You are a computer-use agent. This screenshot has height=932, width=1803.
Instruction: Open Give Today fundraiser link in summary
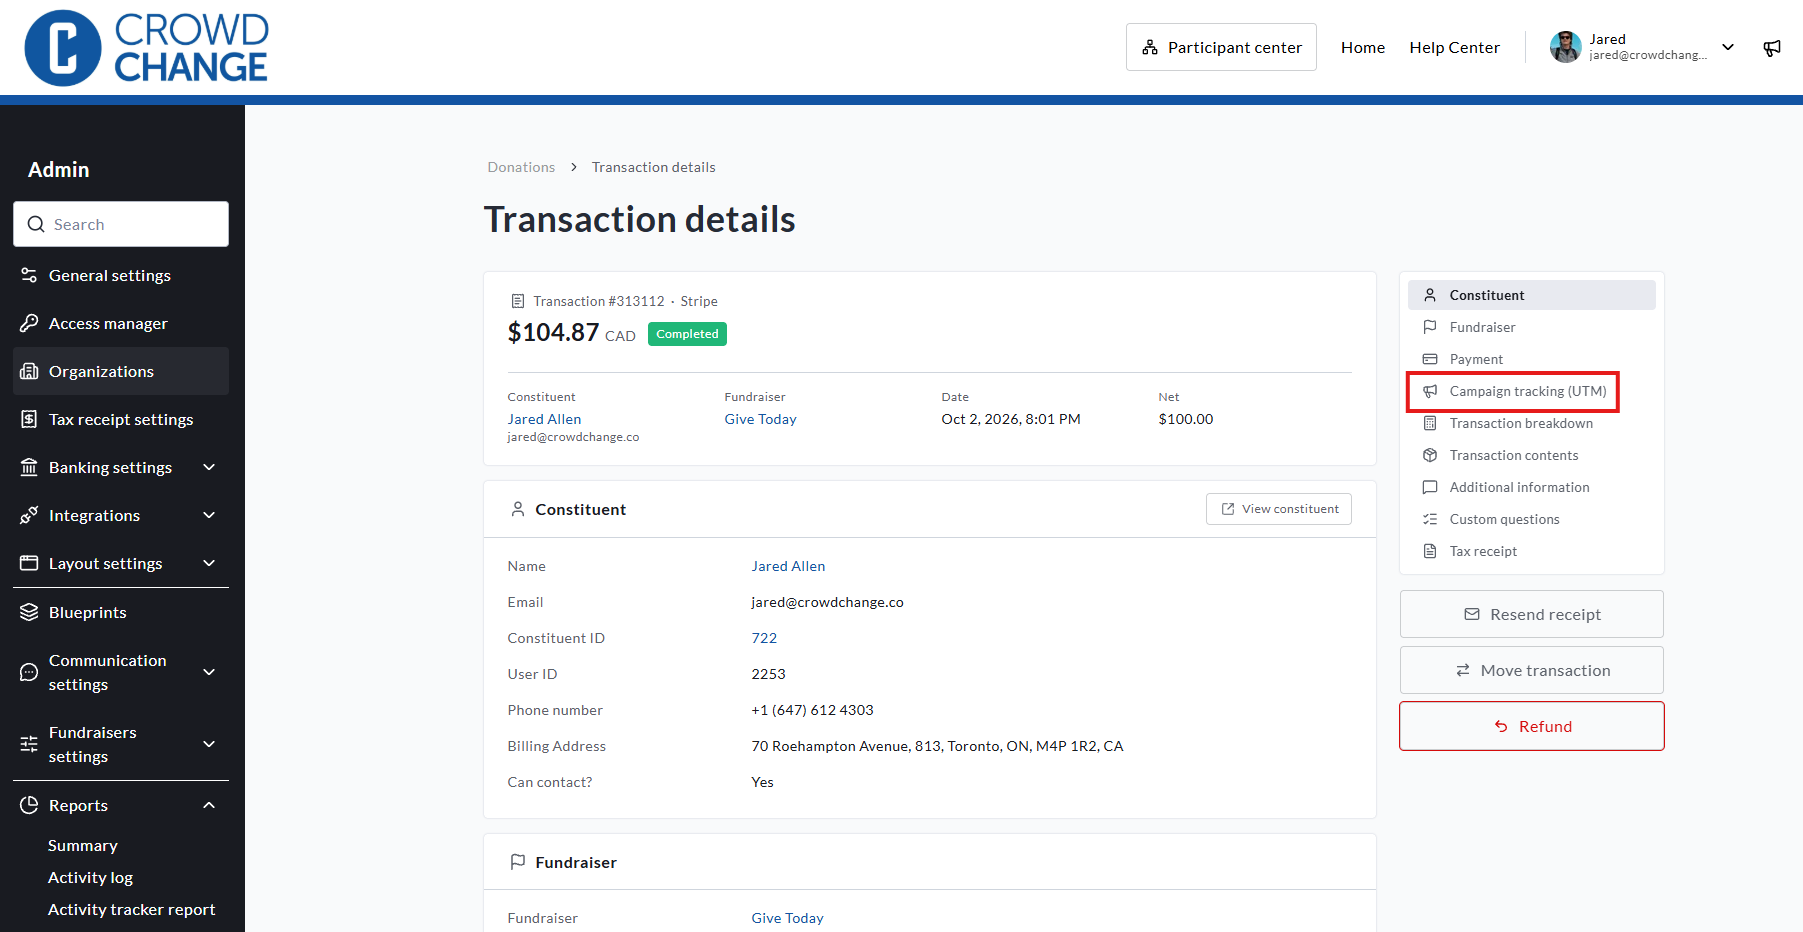click(x=760, y=419)
